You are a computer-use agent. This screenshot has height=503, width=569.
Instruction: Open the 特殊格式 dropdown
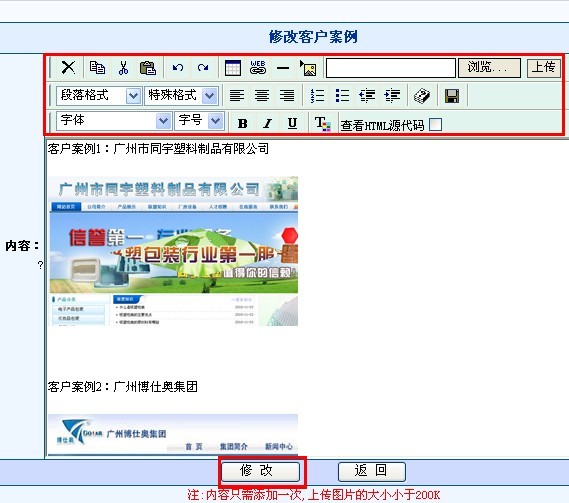[181, 96]
